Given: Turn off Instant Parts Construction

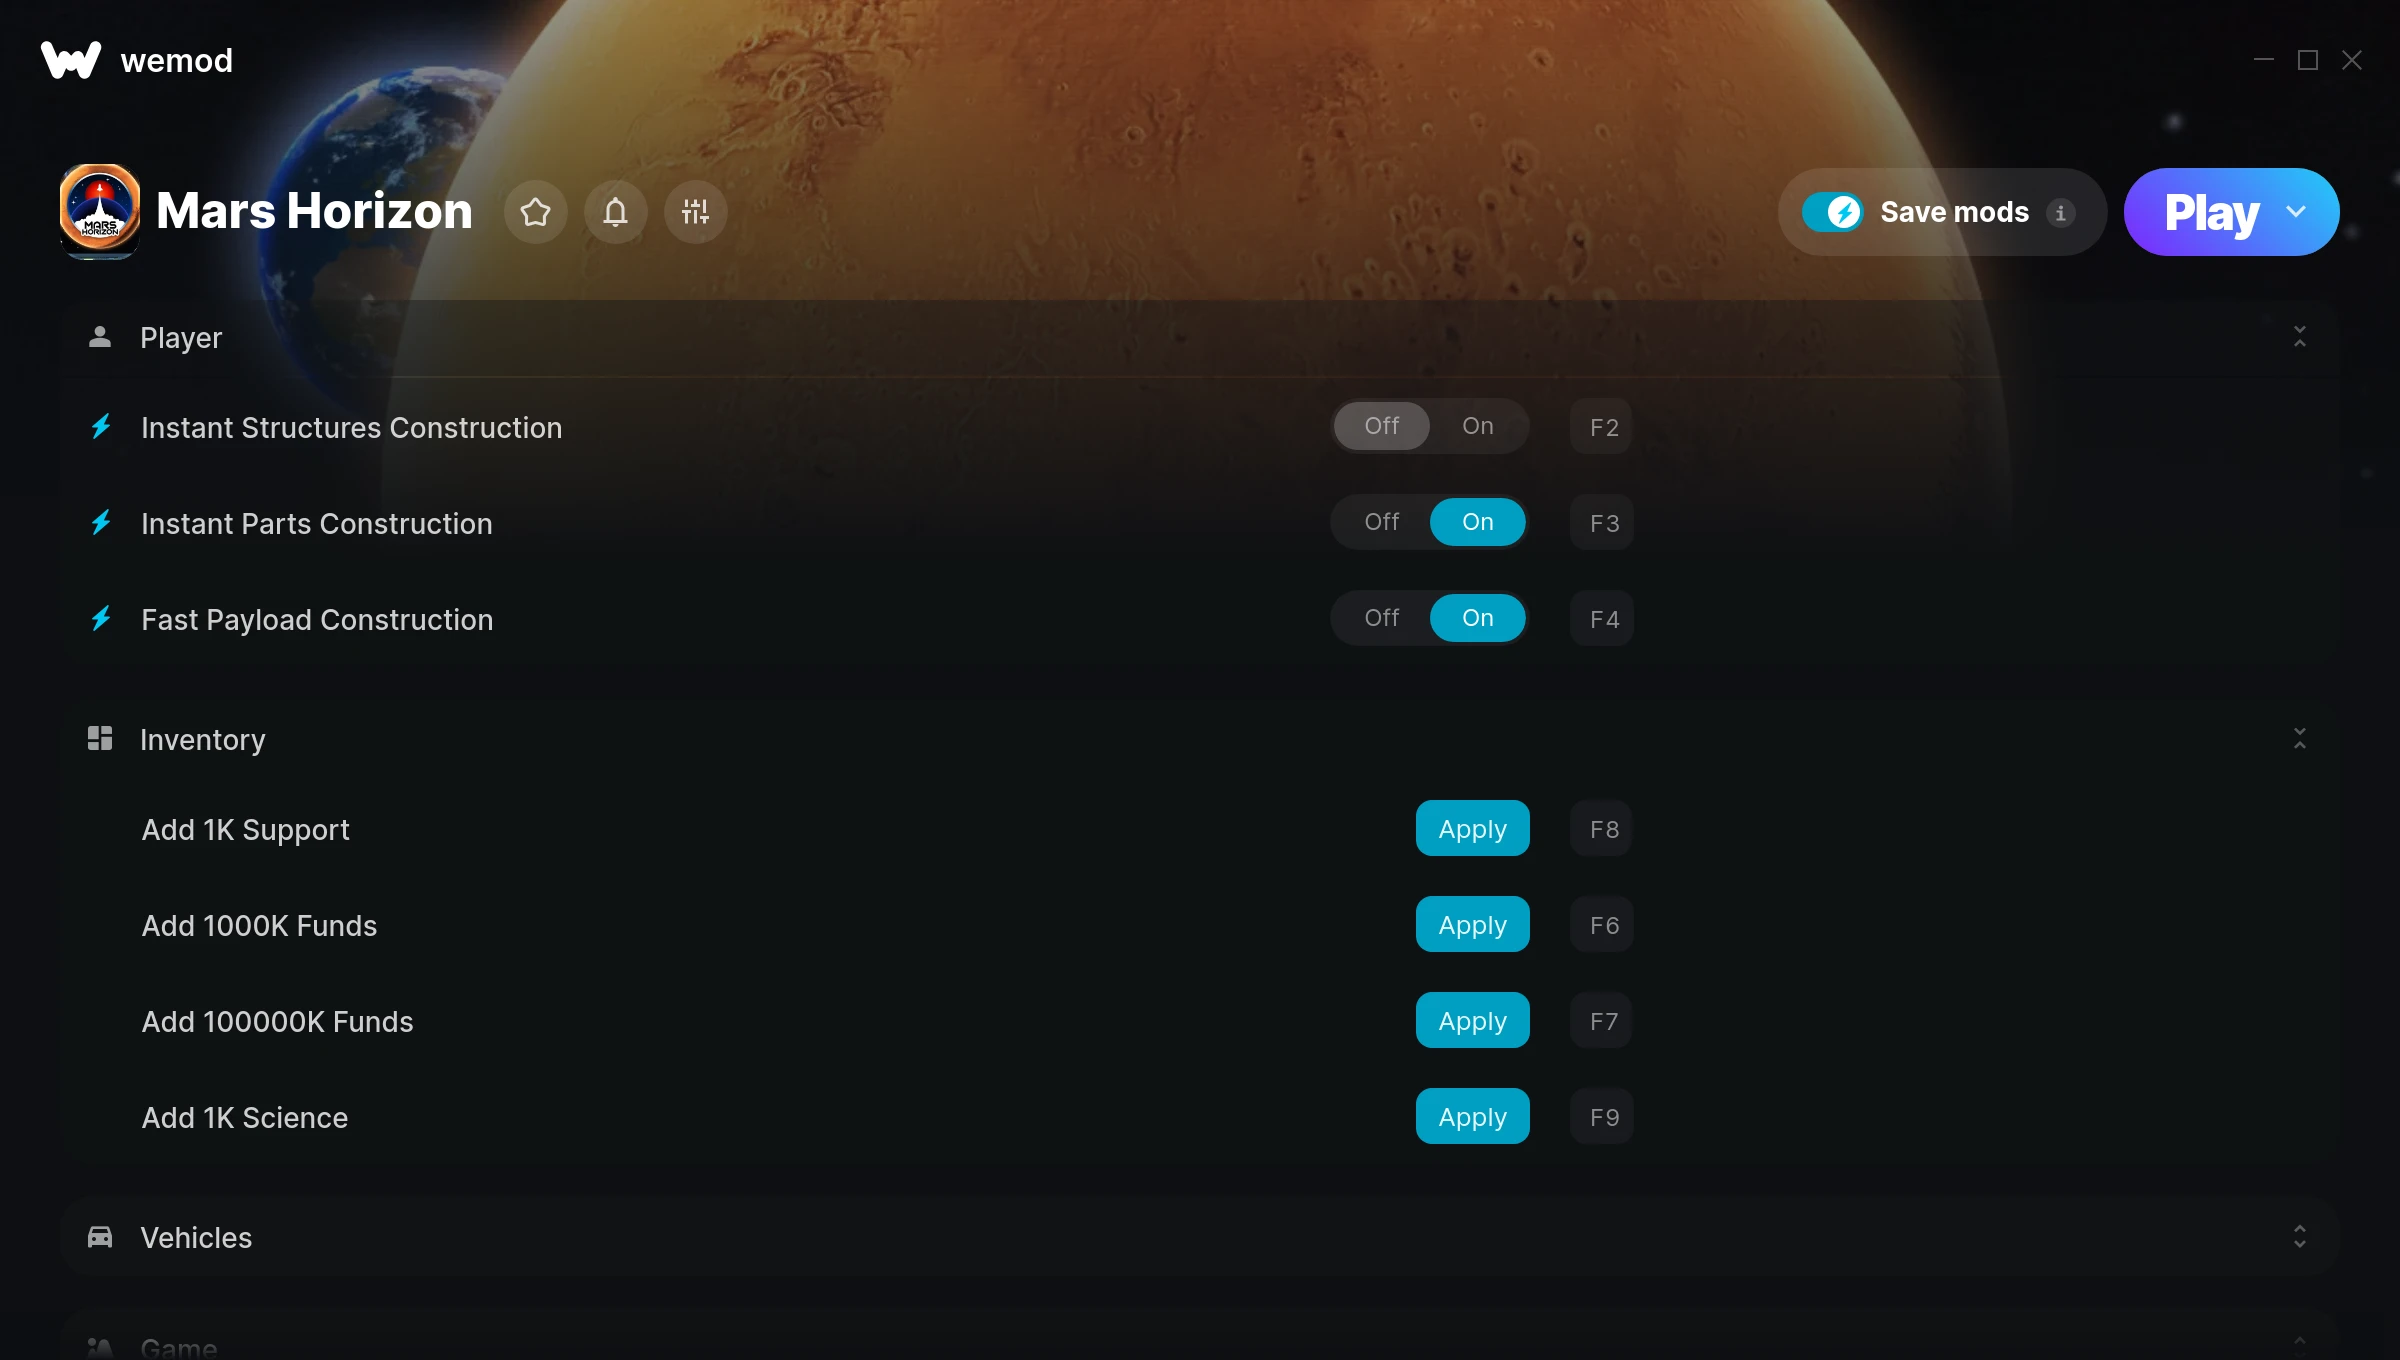Looking at the screenshot, I should pyautogui.click(x=1381, y=521).
